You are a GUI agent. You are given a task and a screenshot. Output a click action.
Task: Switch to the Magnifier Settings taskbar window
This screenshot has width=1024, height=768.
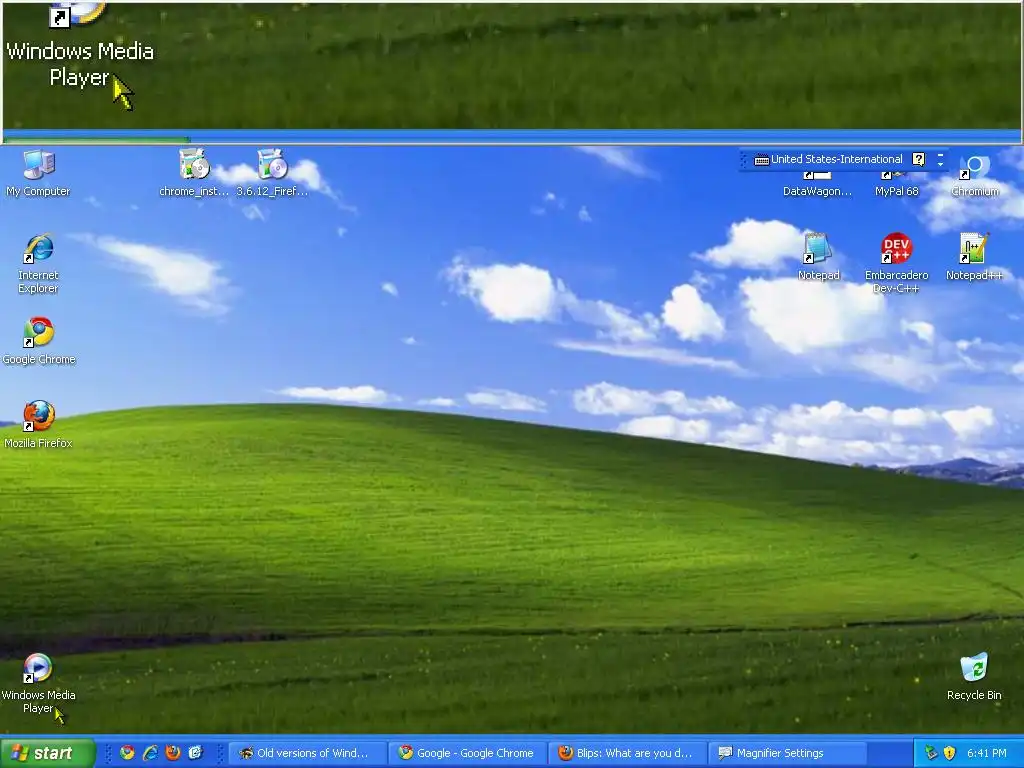788,753
